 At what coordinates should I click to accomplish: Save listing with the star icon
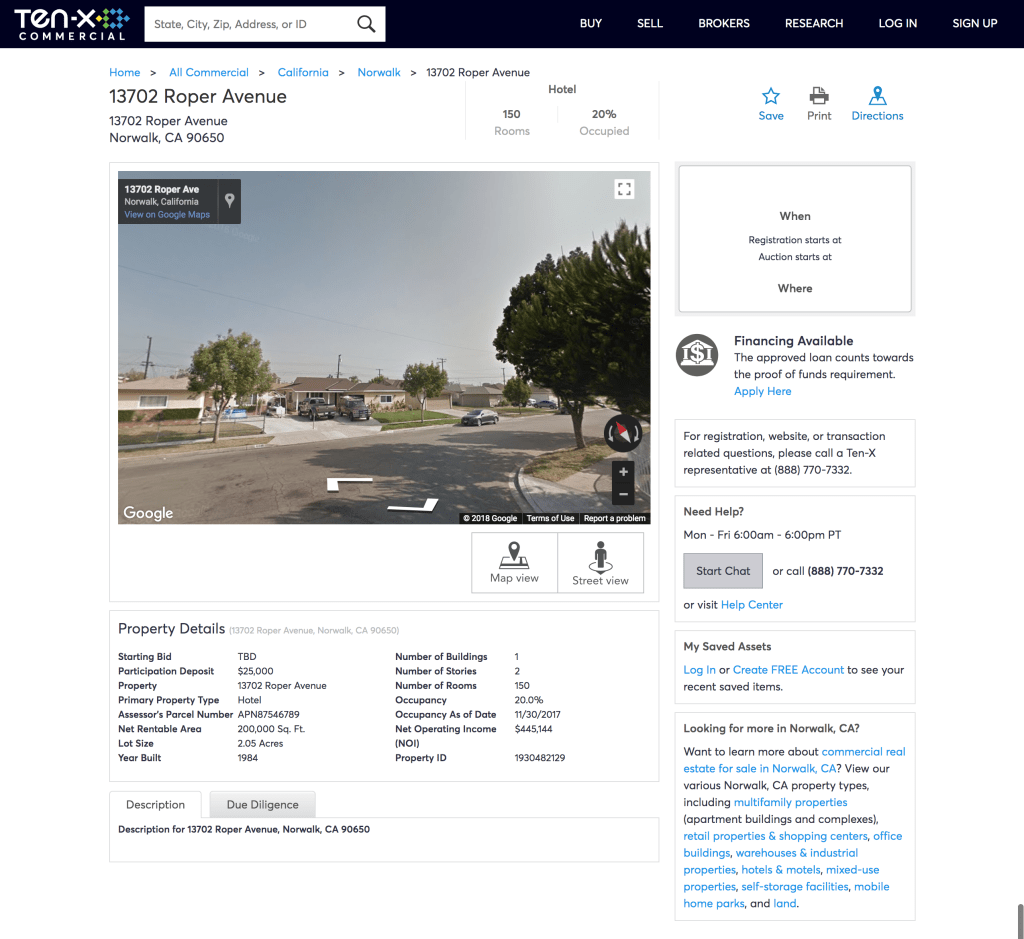pyautogui.click(x=771, y=97)
